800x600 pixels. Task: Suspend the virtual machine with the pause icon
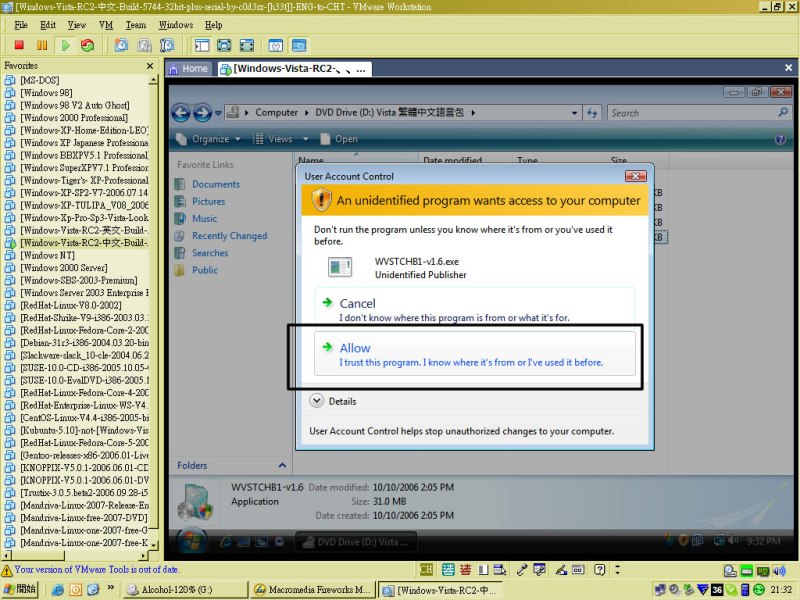pos(42,45)
